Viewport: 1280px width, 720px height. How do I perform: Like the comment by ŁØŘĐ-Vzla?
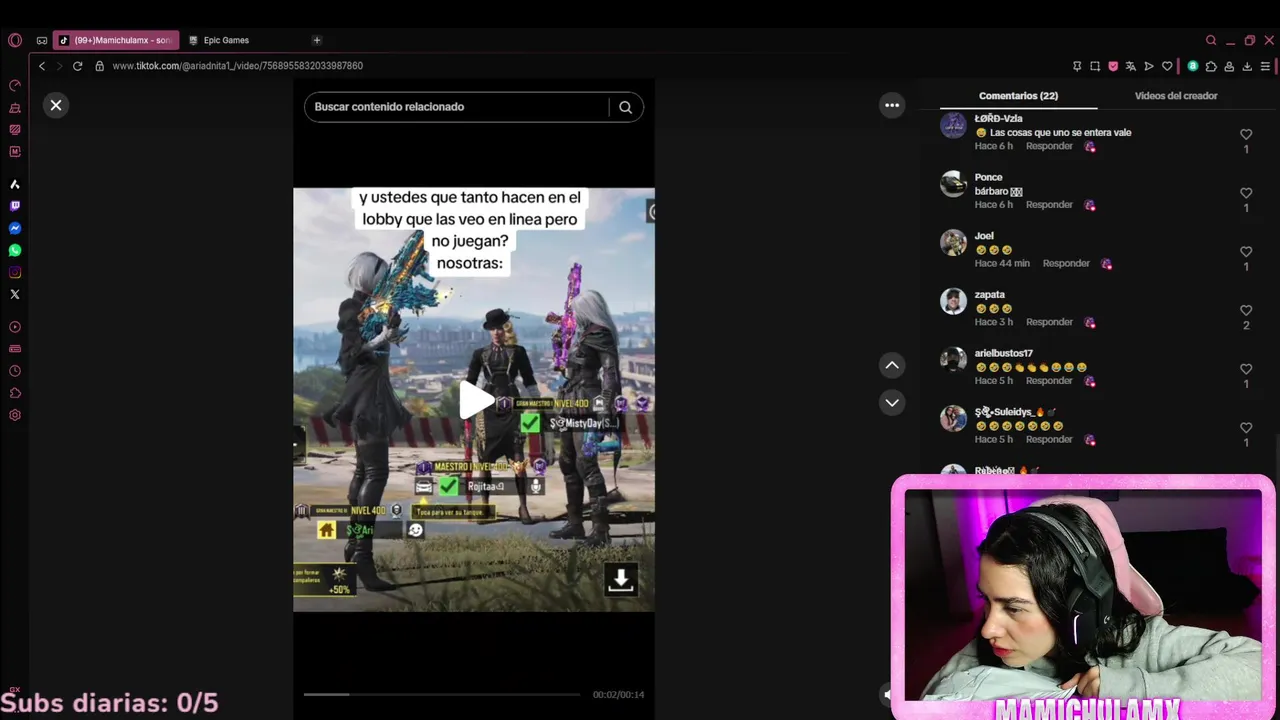click(x=1246, y=134)
